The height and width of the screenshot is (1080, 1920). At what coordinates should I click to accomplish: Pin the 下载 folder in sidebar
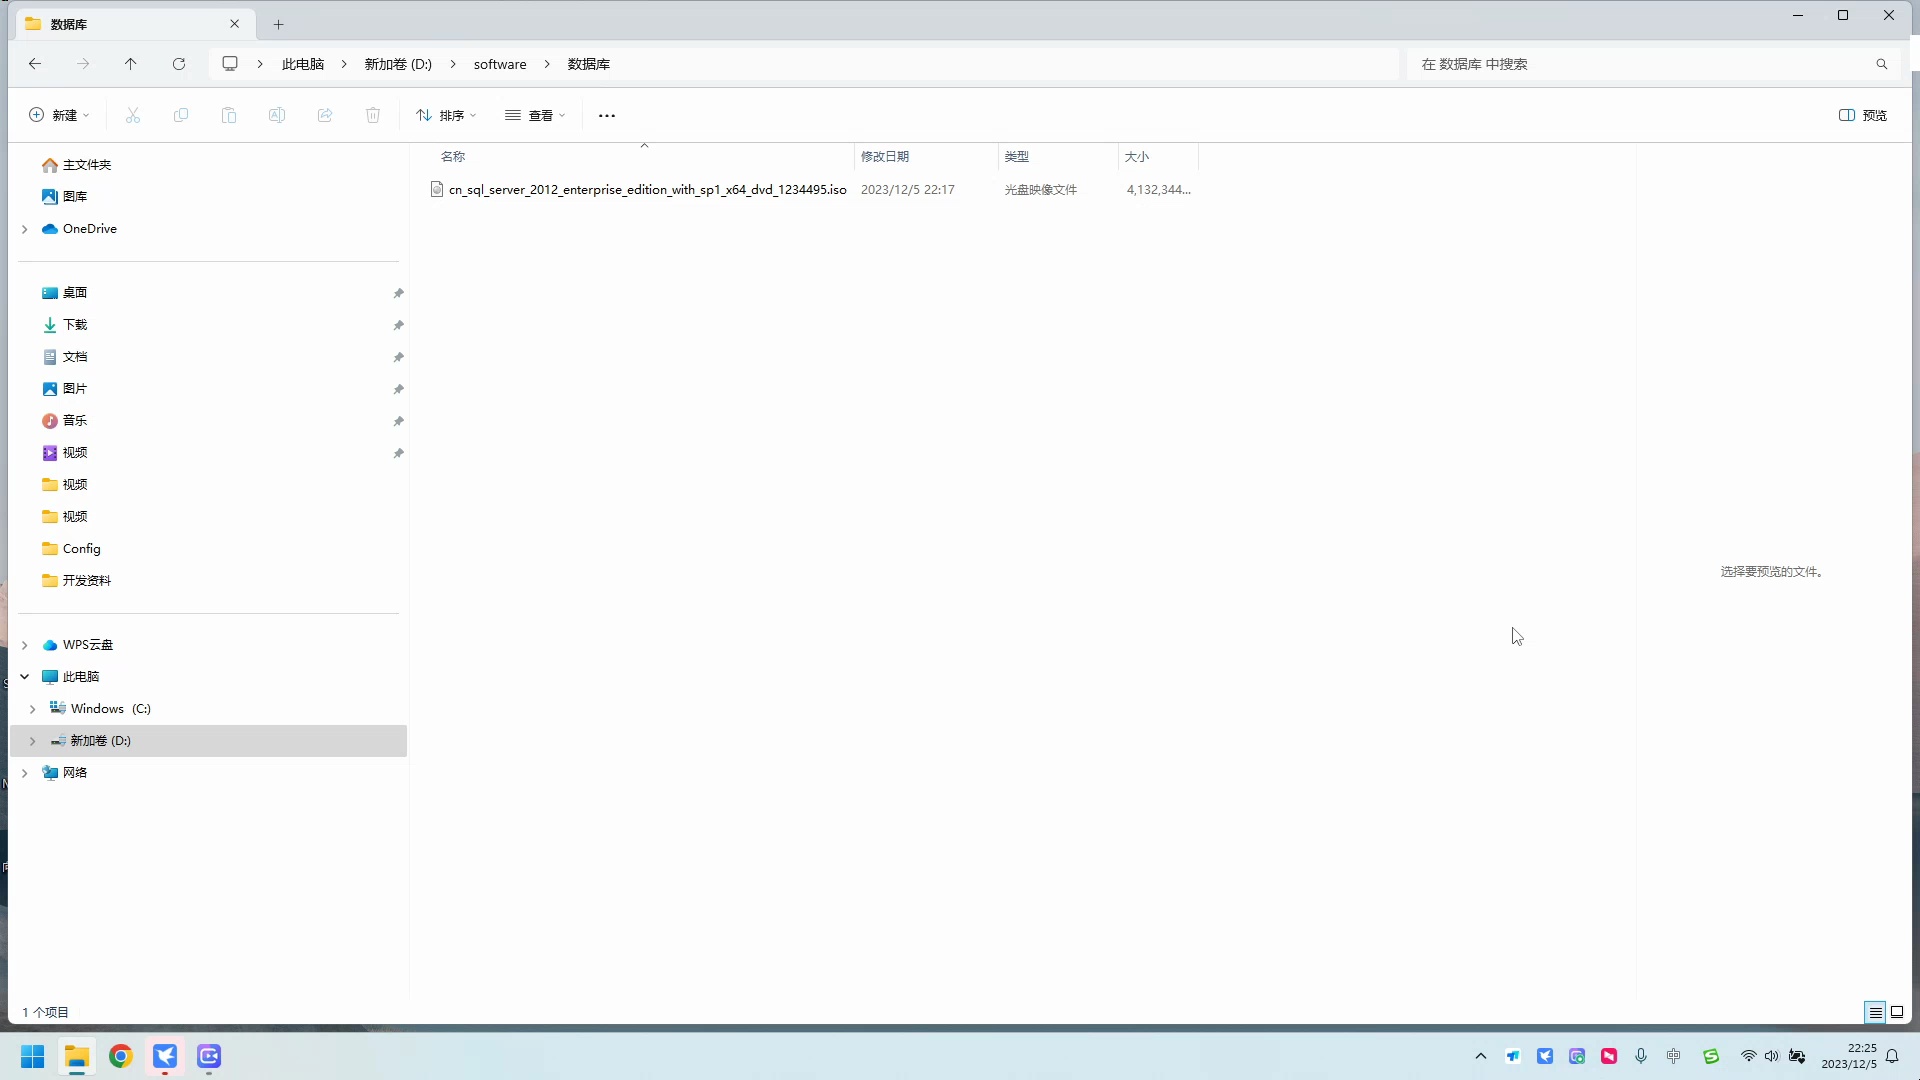[397, 325]
